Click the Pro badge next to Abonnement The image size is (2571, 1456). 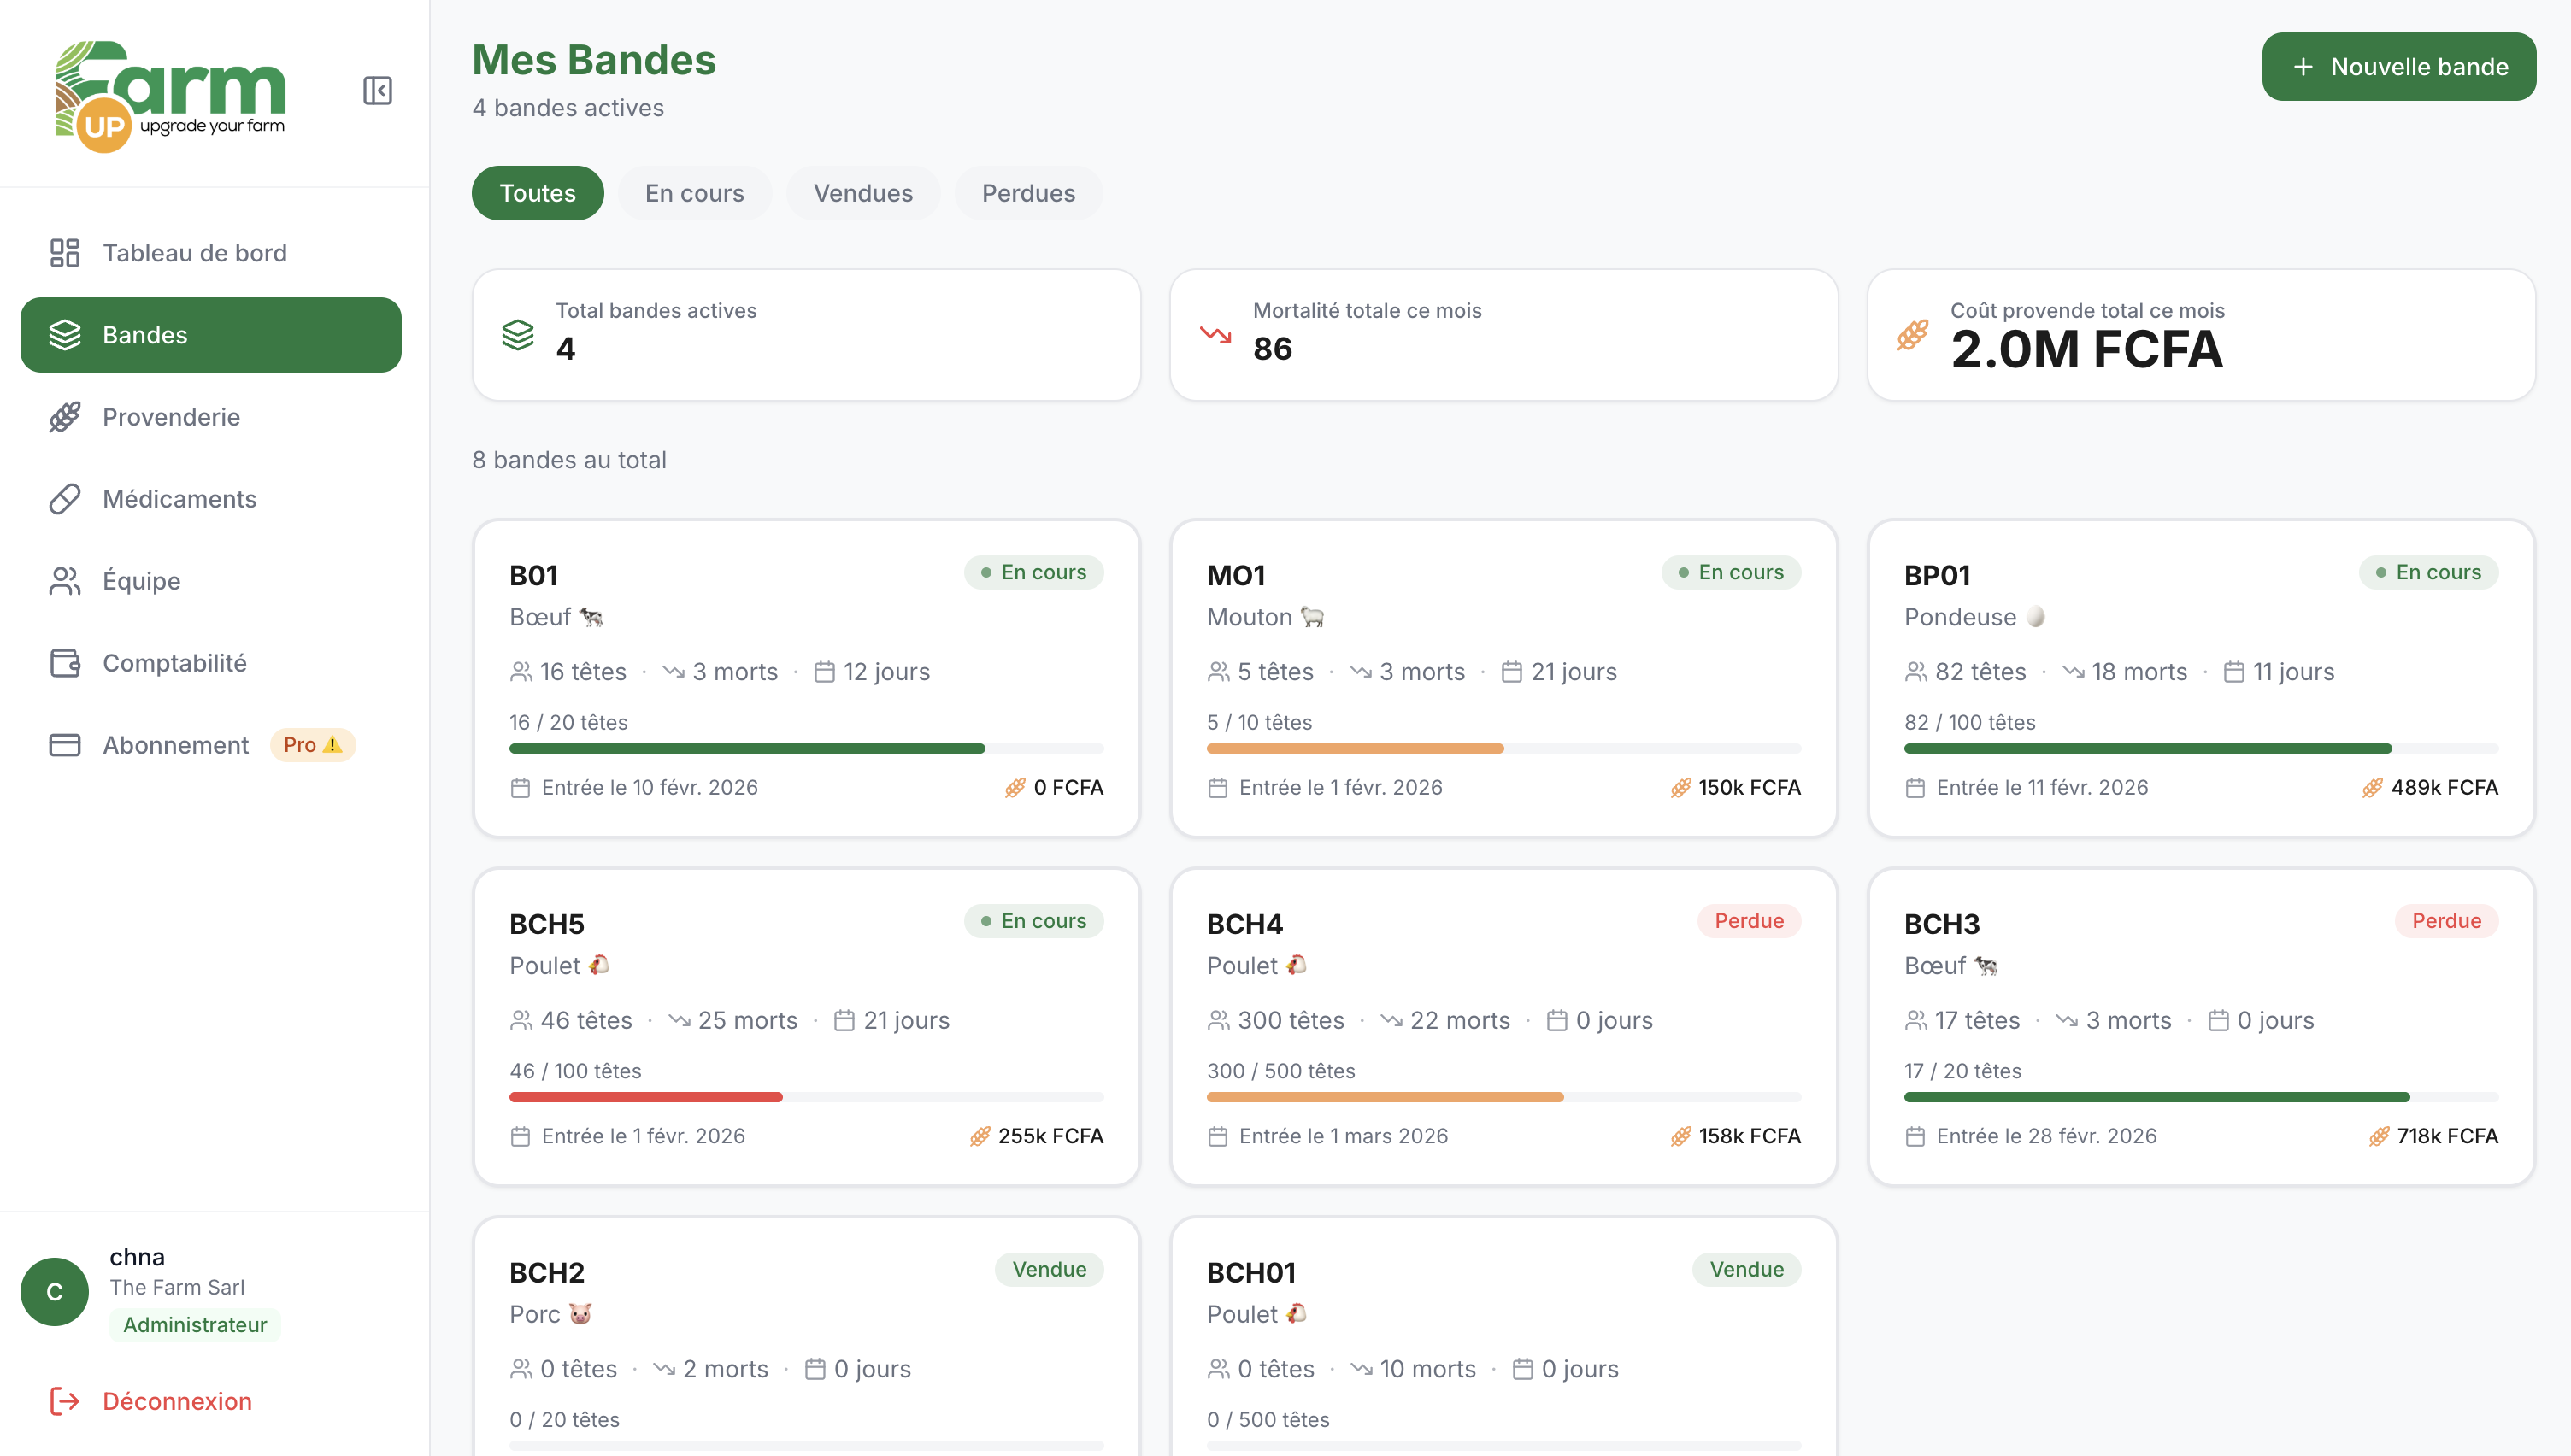point(313,744)
